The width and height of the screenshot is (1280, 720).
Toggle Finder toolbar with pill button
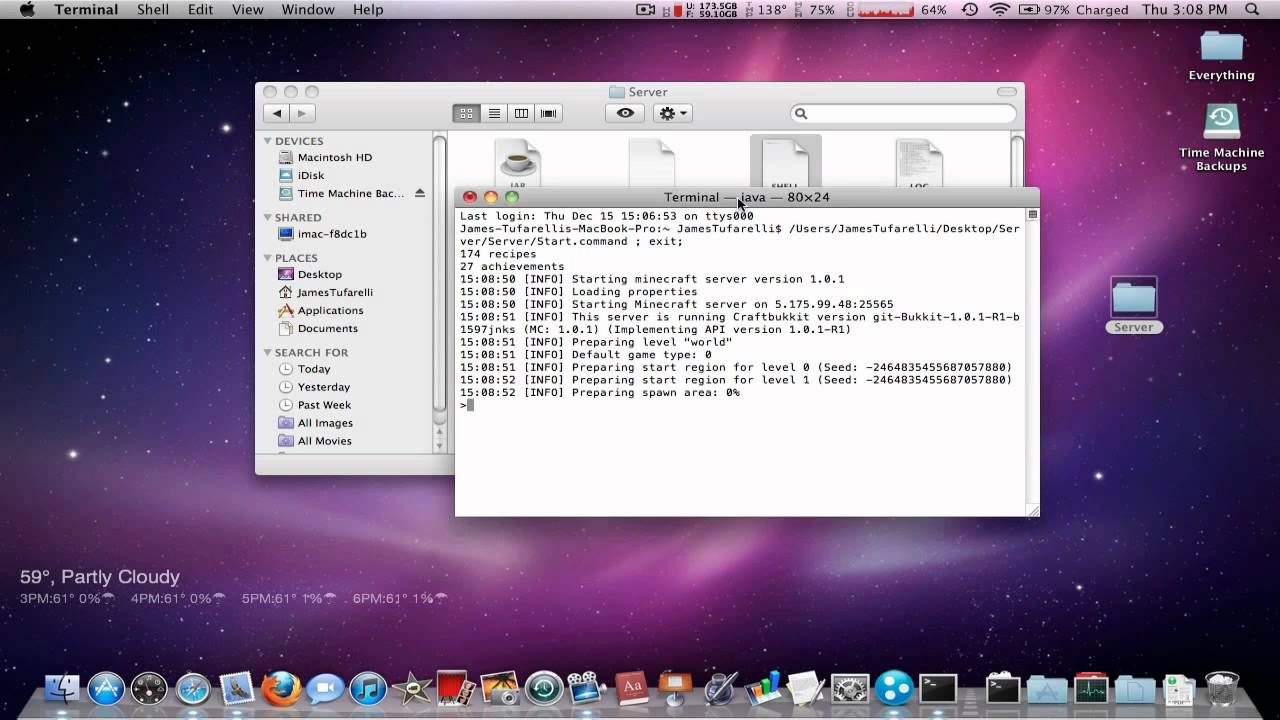coord(1005,92)
